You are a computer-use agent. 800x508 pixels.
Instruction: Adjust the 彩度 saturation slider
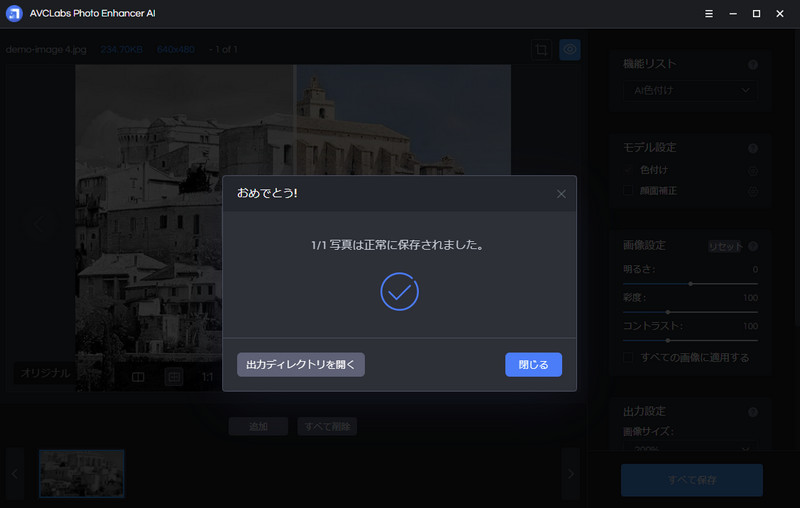pos(690,312)
